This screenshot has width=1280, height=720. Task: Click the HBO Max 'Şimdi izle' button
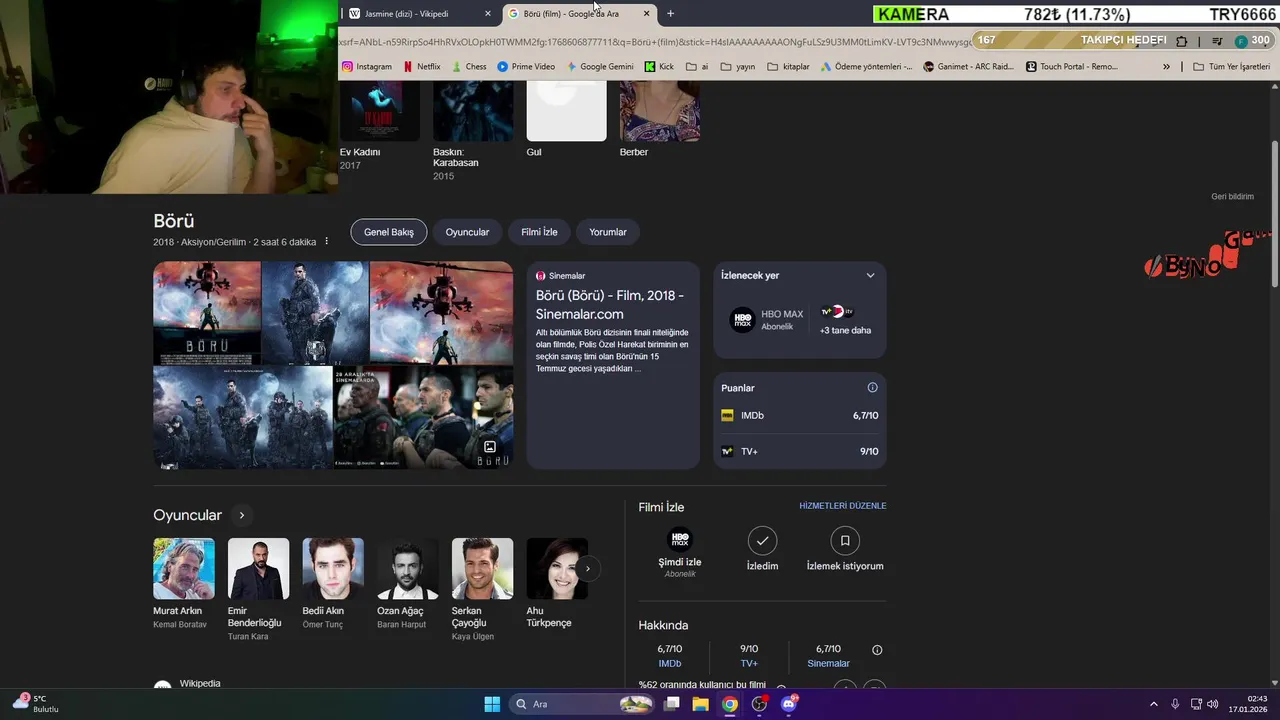(x=680, y=552)
